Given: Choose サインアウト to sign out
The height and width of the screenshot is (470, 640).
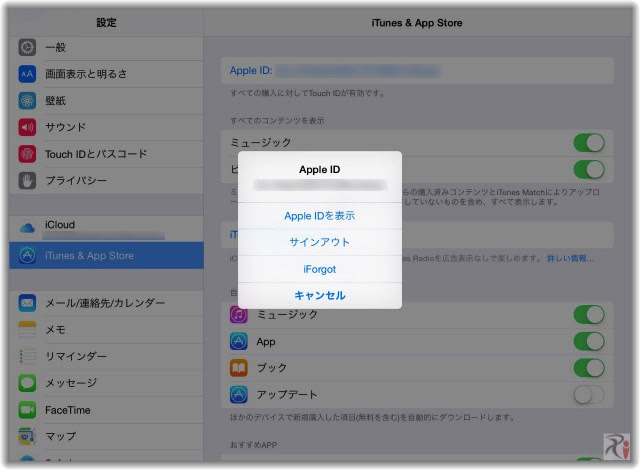Looking at the screenshot, I should point(320,242).
